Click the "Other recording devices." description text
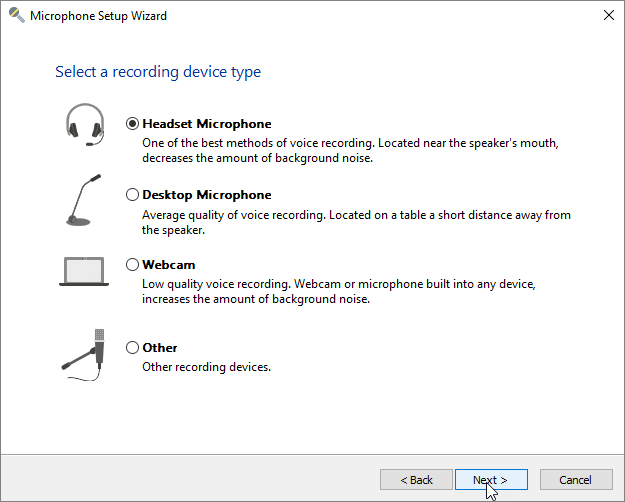Viewport: 625px width, 502px height. coord(206,367)
